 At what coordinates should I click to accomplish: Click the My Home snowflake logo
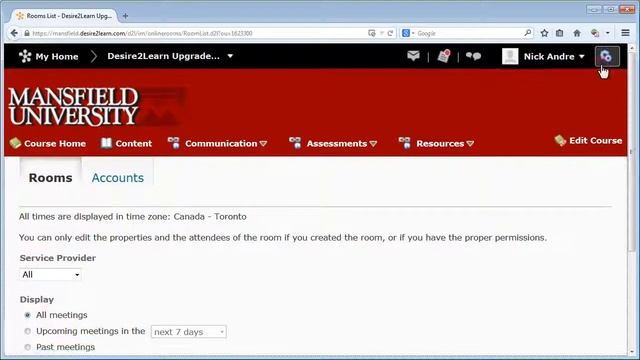click(25, 56)
